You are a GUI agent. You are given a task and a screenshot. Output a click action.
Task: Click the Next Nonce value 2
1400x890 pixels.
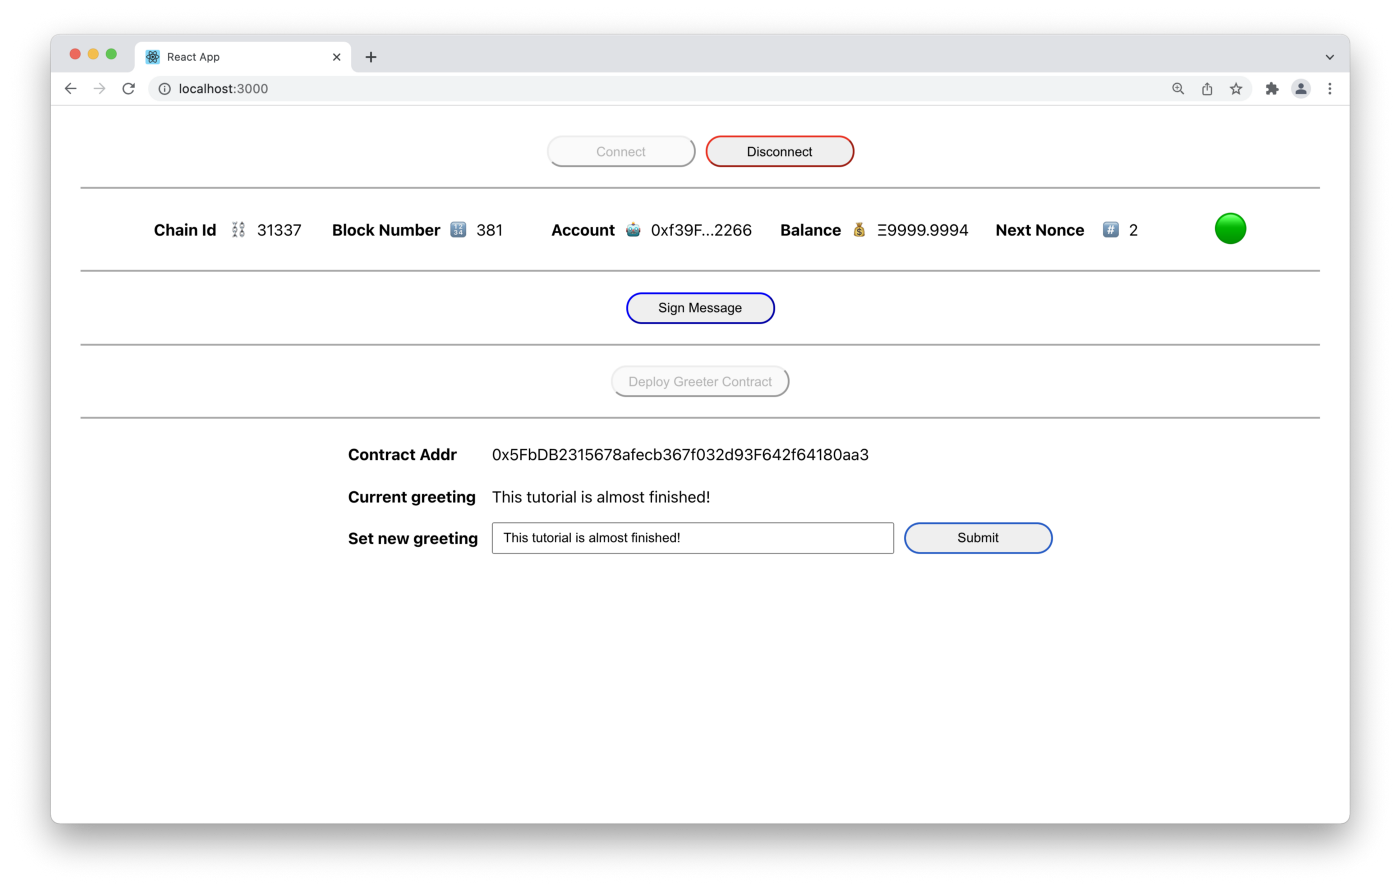[x=1133, y=230]
